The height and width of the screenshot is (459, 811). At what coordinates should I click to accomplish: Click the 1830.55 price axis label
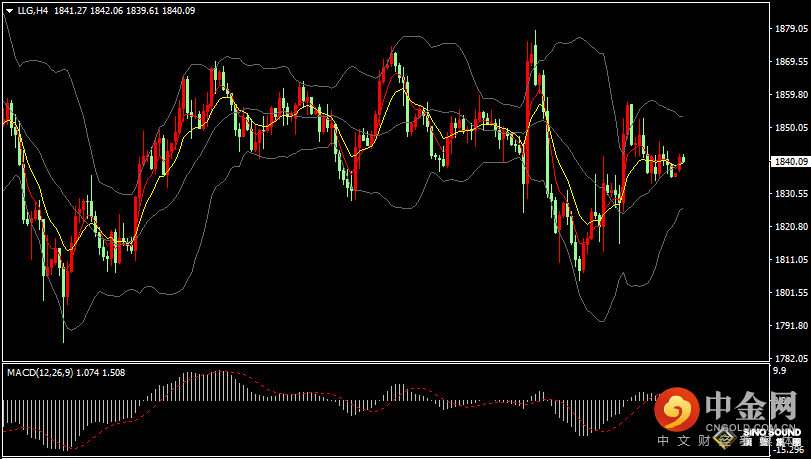coord(791,194)
